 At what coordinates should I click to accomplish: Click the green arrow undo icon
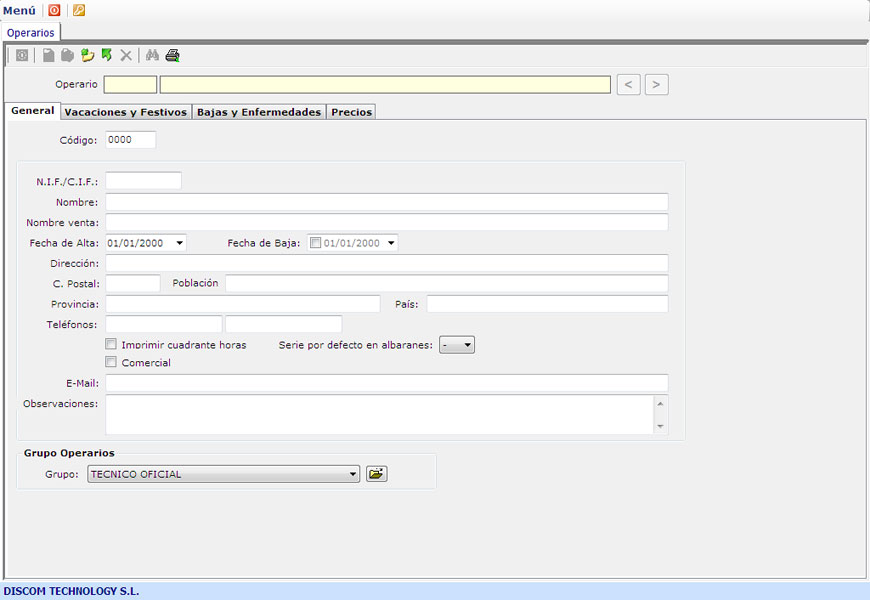coord(106,55)
